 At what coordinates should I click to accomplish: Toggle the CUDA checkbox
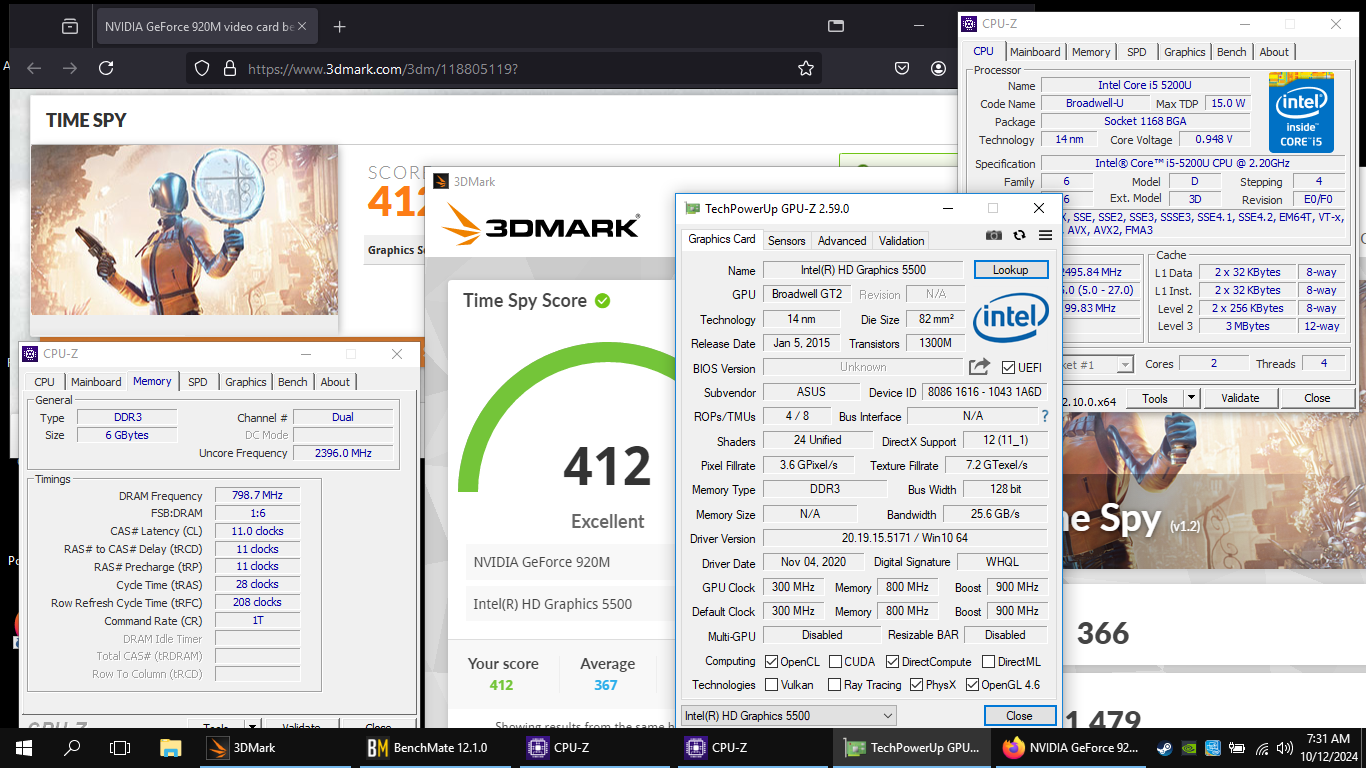click(x=834, y=661)
